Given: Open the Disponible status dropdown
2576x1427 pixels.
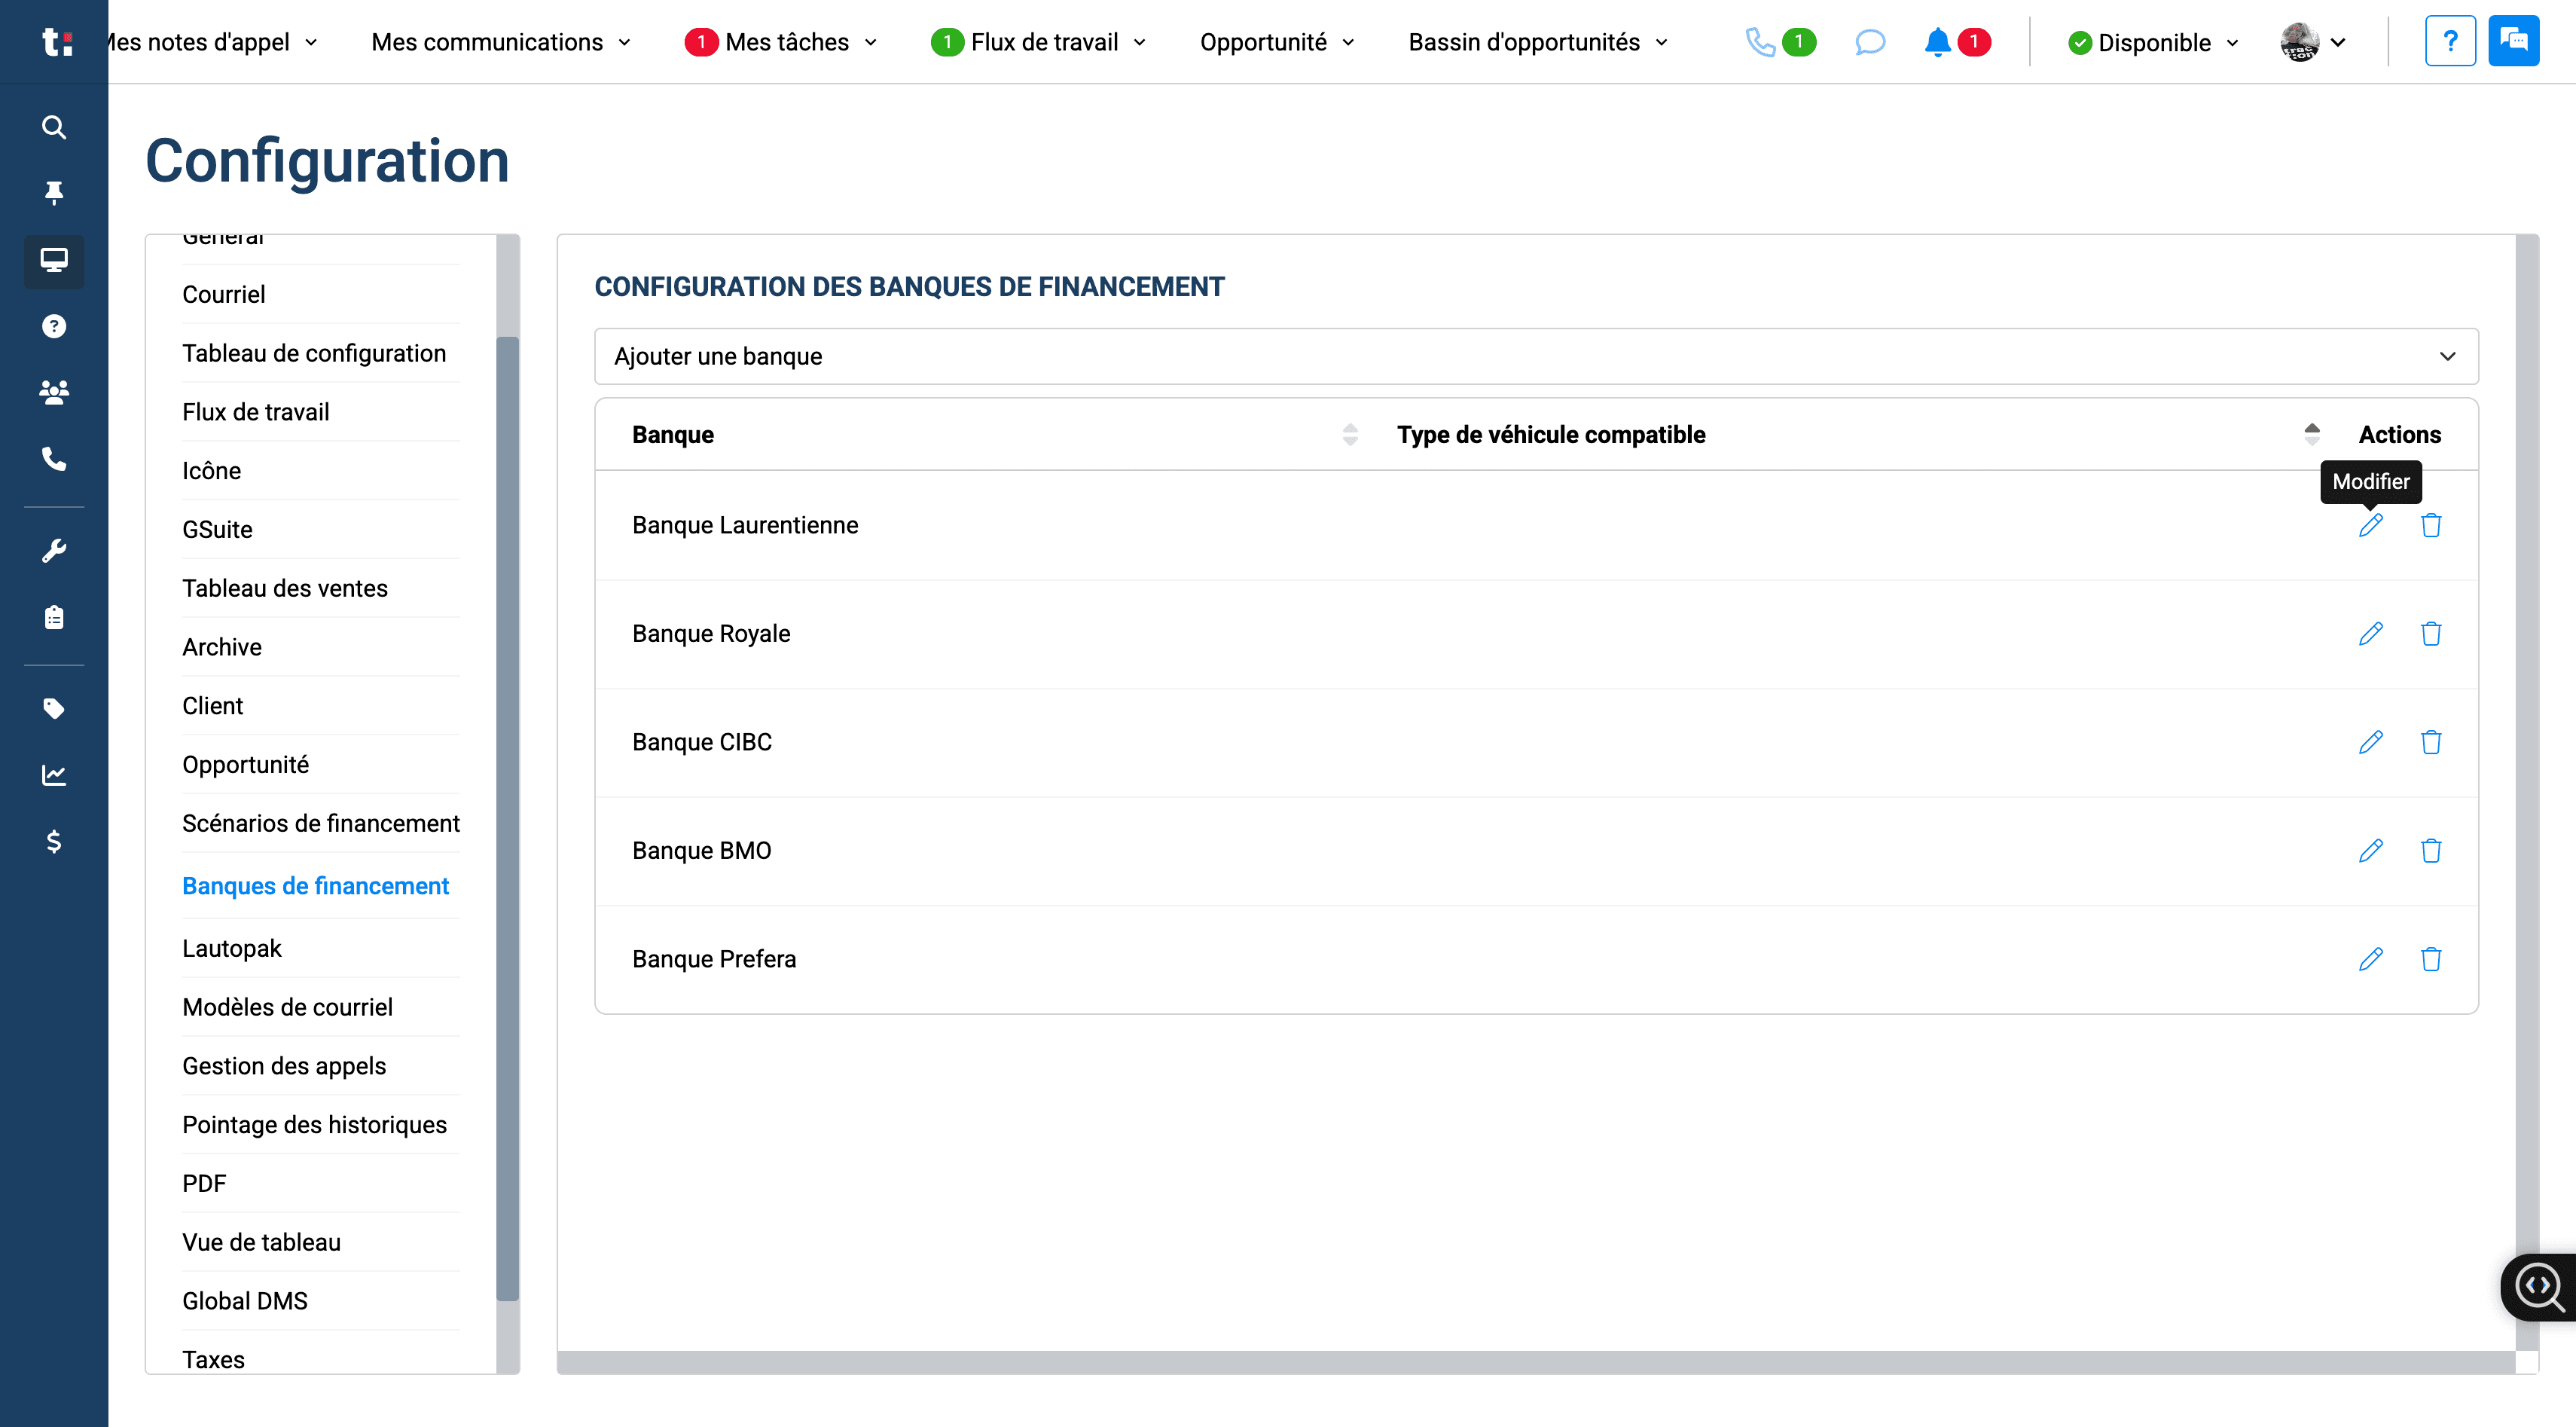Looking at the screenshot, I should click(2153, 42).
